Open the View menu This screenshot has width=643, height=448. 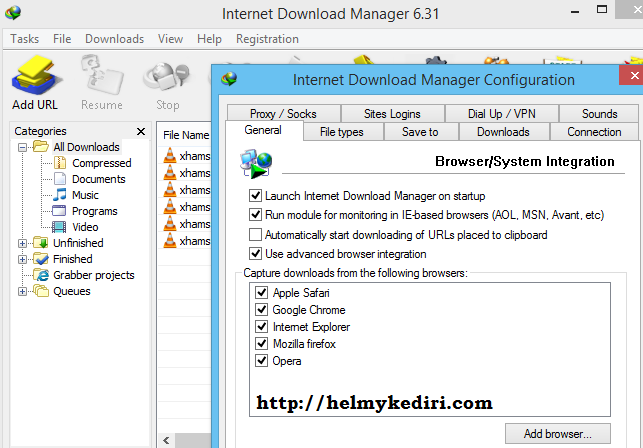point(170,39)
